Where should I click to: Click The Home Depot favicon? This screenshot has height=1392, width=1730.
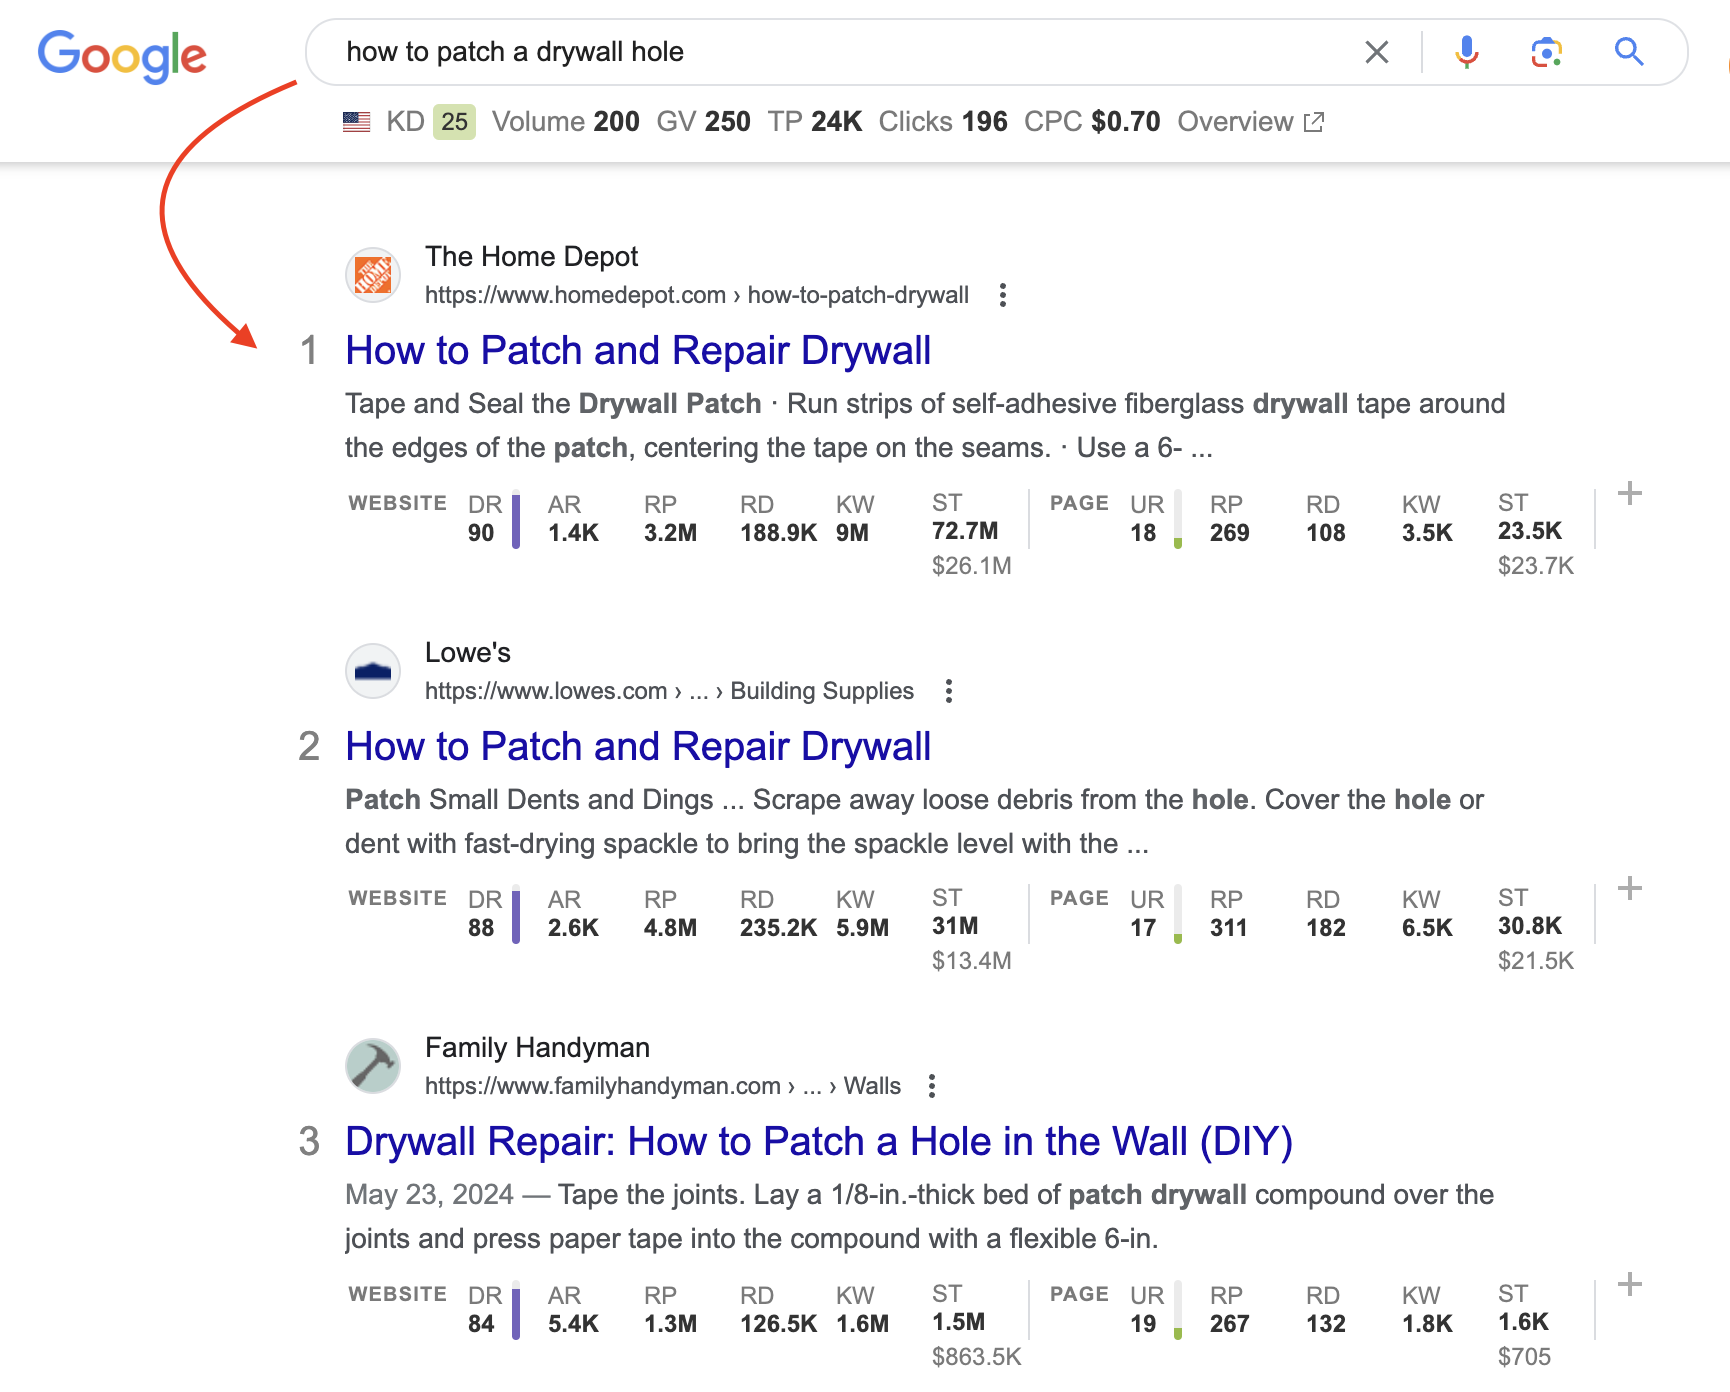pos(373,275)
